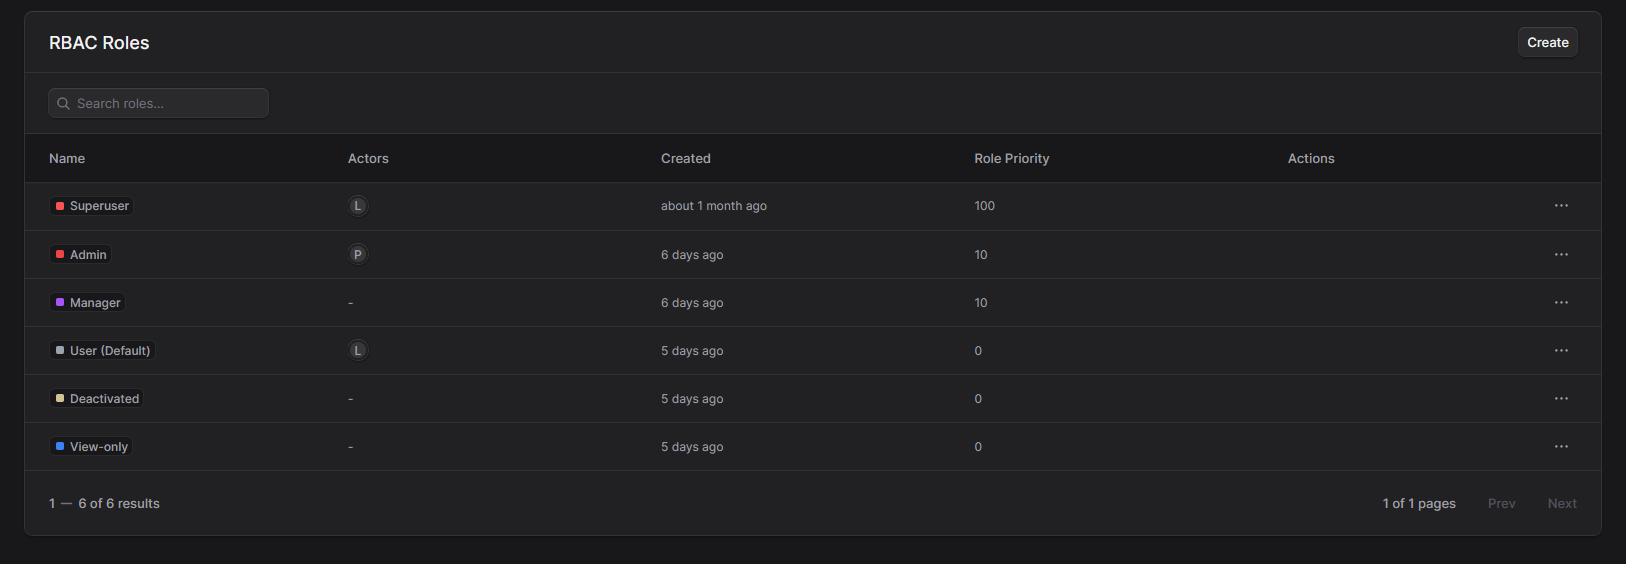The width and height of the screenshot is (1626, 564).
Task: Click the Role Priority column header
Action: [x=1012, y=159]
